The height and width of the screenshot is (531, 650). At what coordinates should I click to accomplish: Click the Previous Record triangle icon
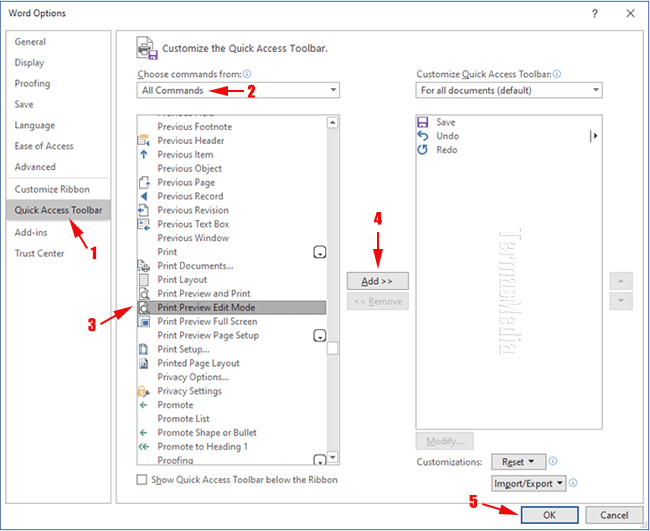144,196
